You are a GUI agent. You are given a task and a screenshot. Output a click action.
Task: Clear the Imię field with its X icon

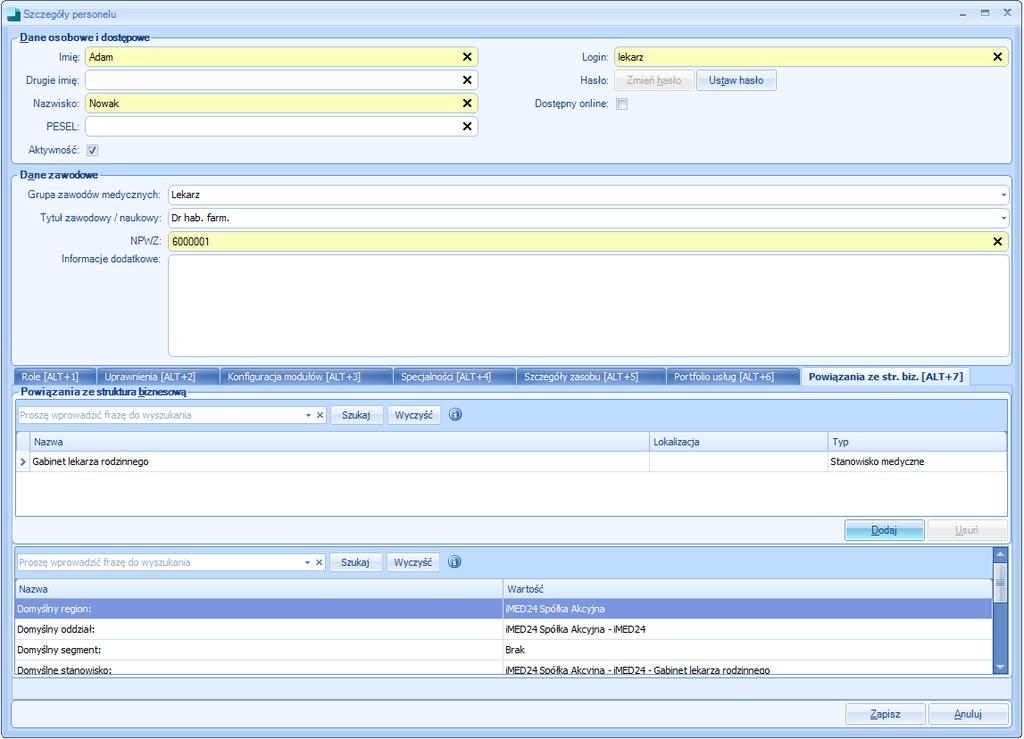click(467, 57)
